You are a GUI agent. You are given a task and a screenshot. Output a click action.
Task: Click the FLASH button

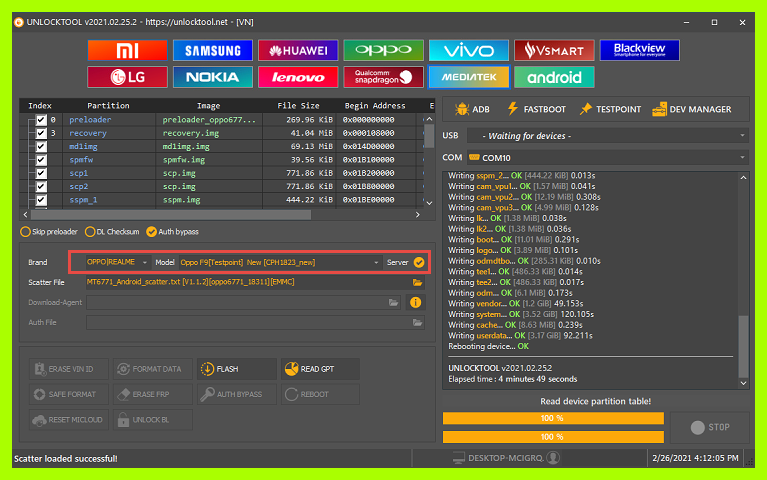point(237,369)
